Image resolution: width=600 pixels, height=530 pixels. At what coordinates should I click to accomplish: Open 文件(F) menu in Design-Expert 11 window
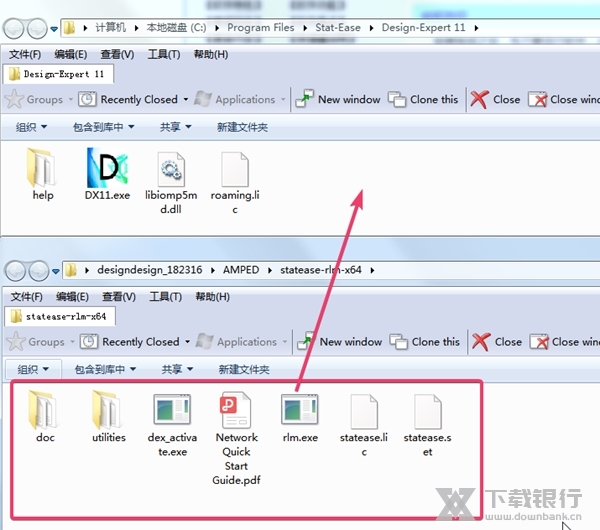coord(25,55)
